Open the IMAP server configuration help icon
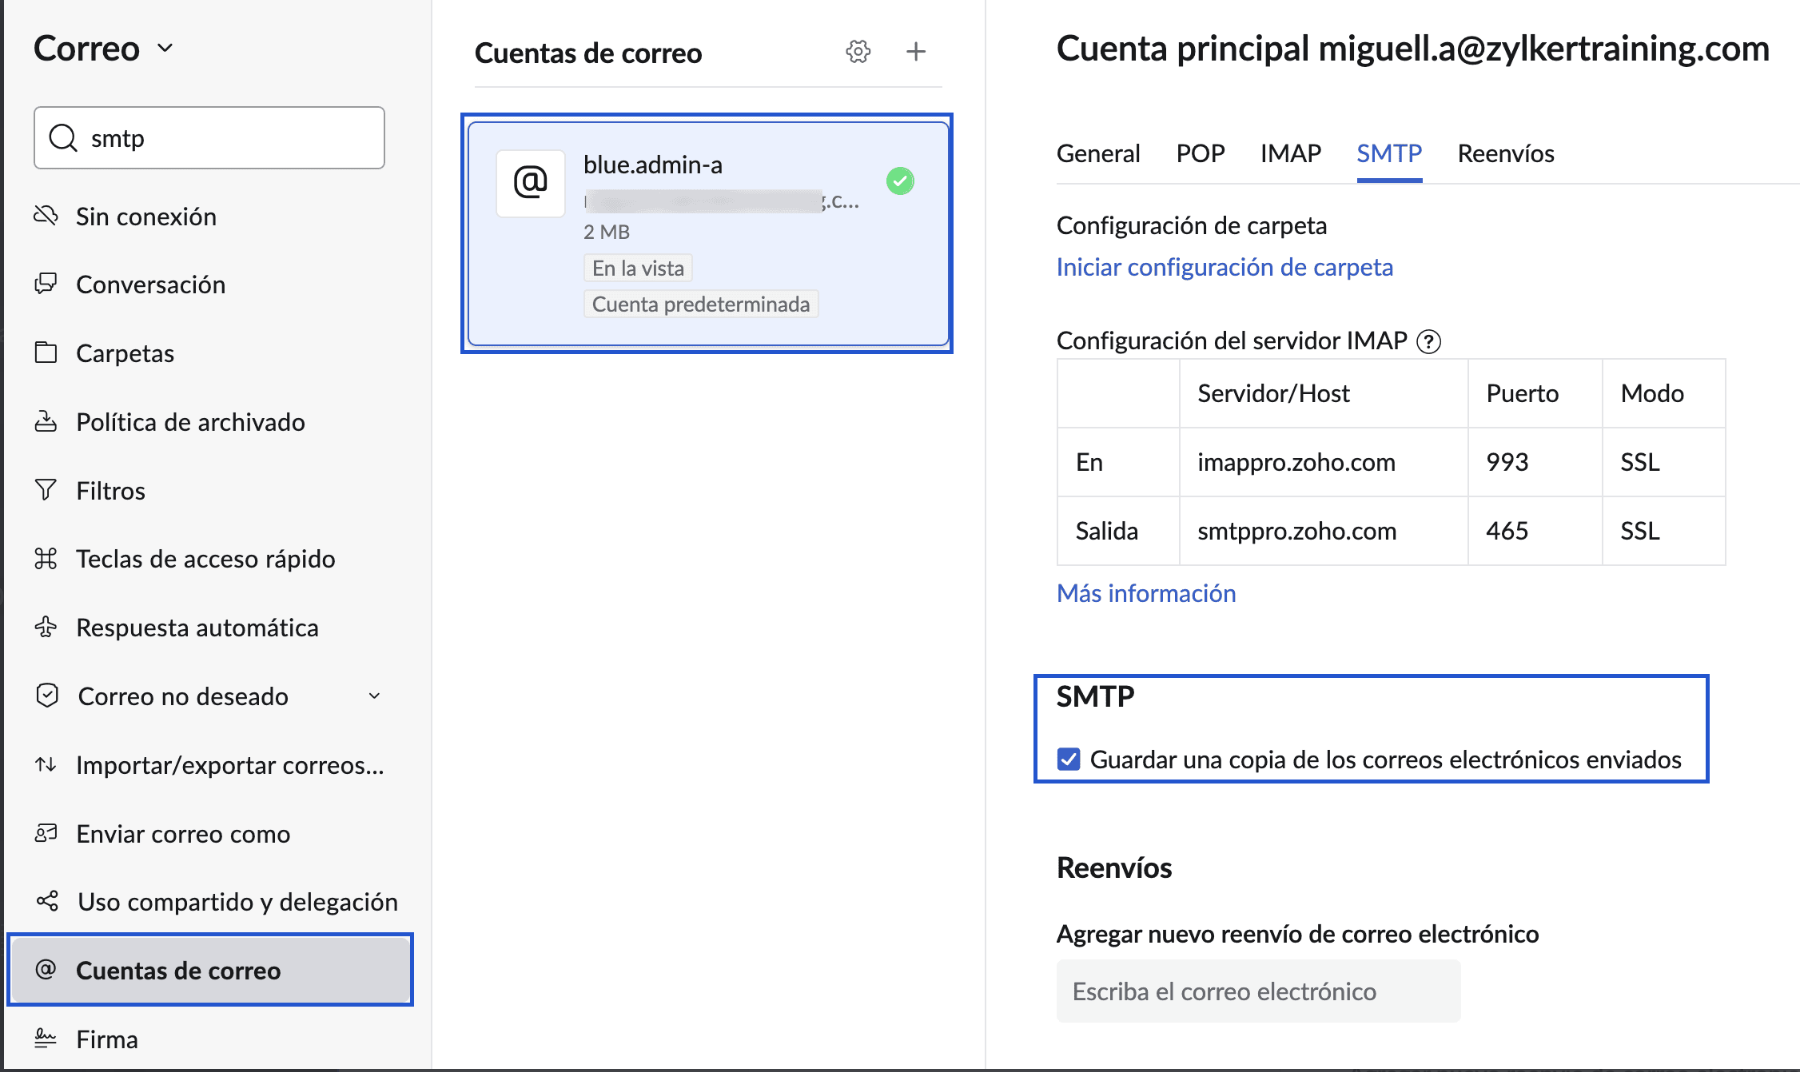 (1430, 341)
